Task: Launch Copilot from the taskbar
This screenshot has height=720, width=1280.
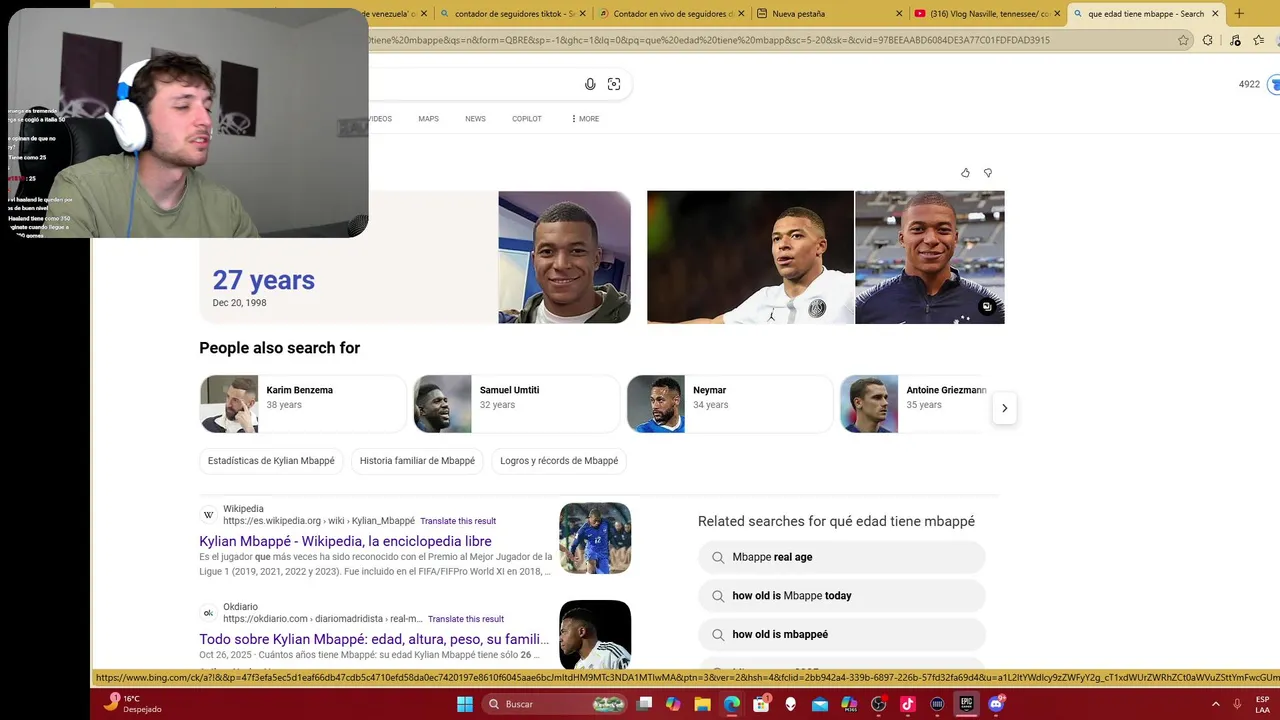Action: point(673,704)
